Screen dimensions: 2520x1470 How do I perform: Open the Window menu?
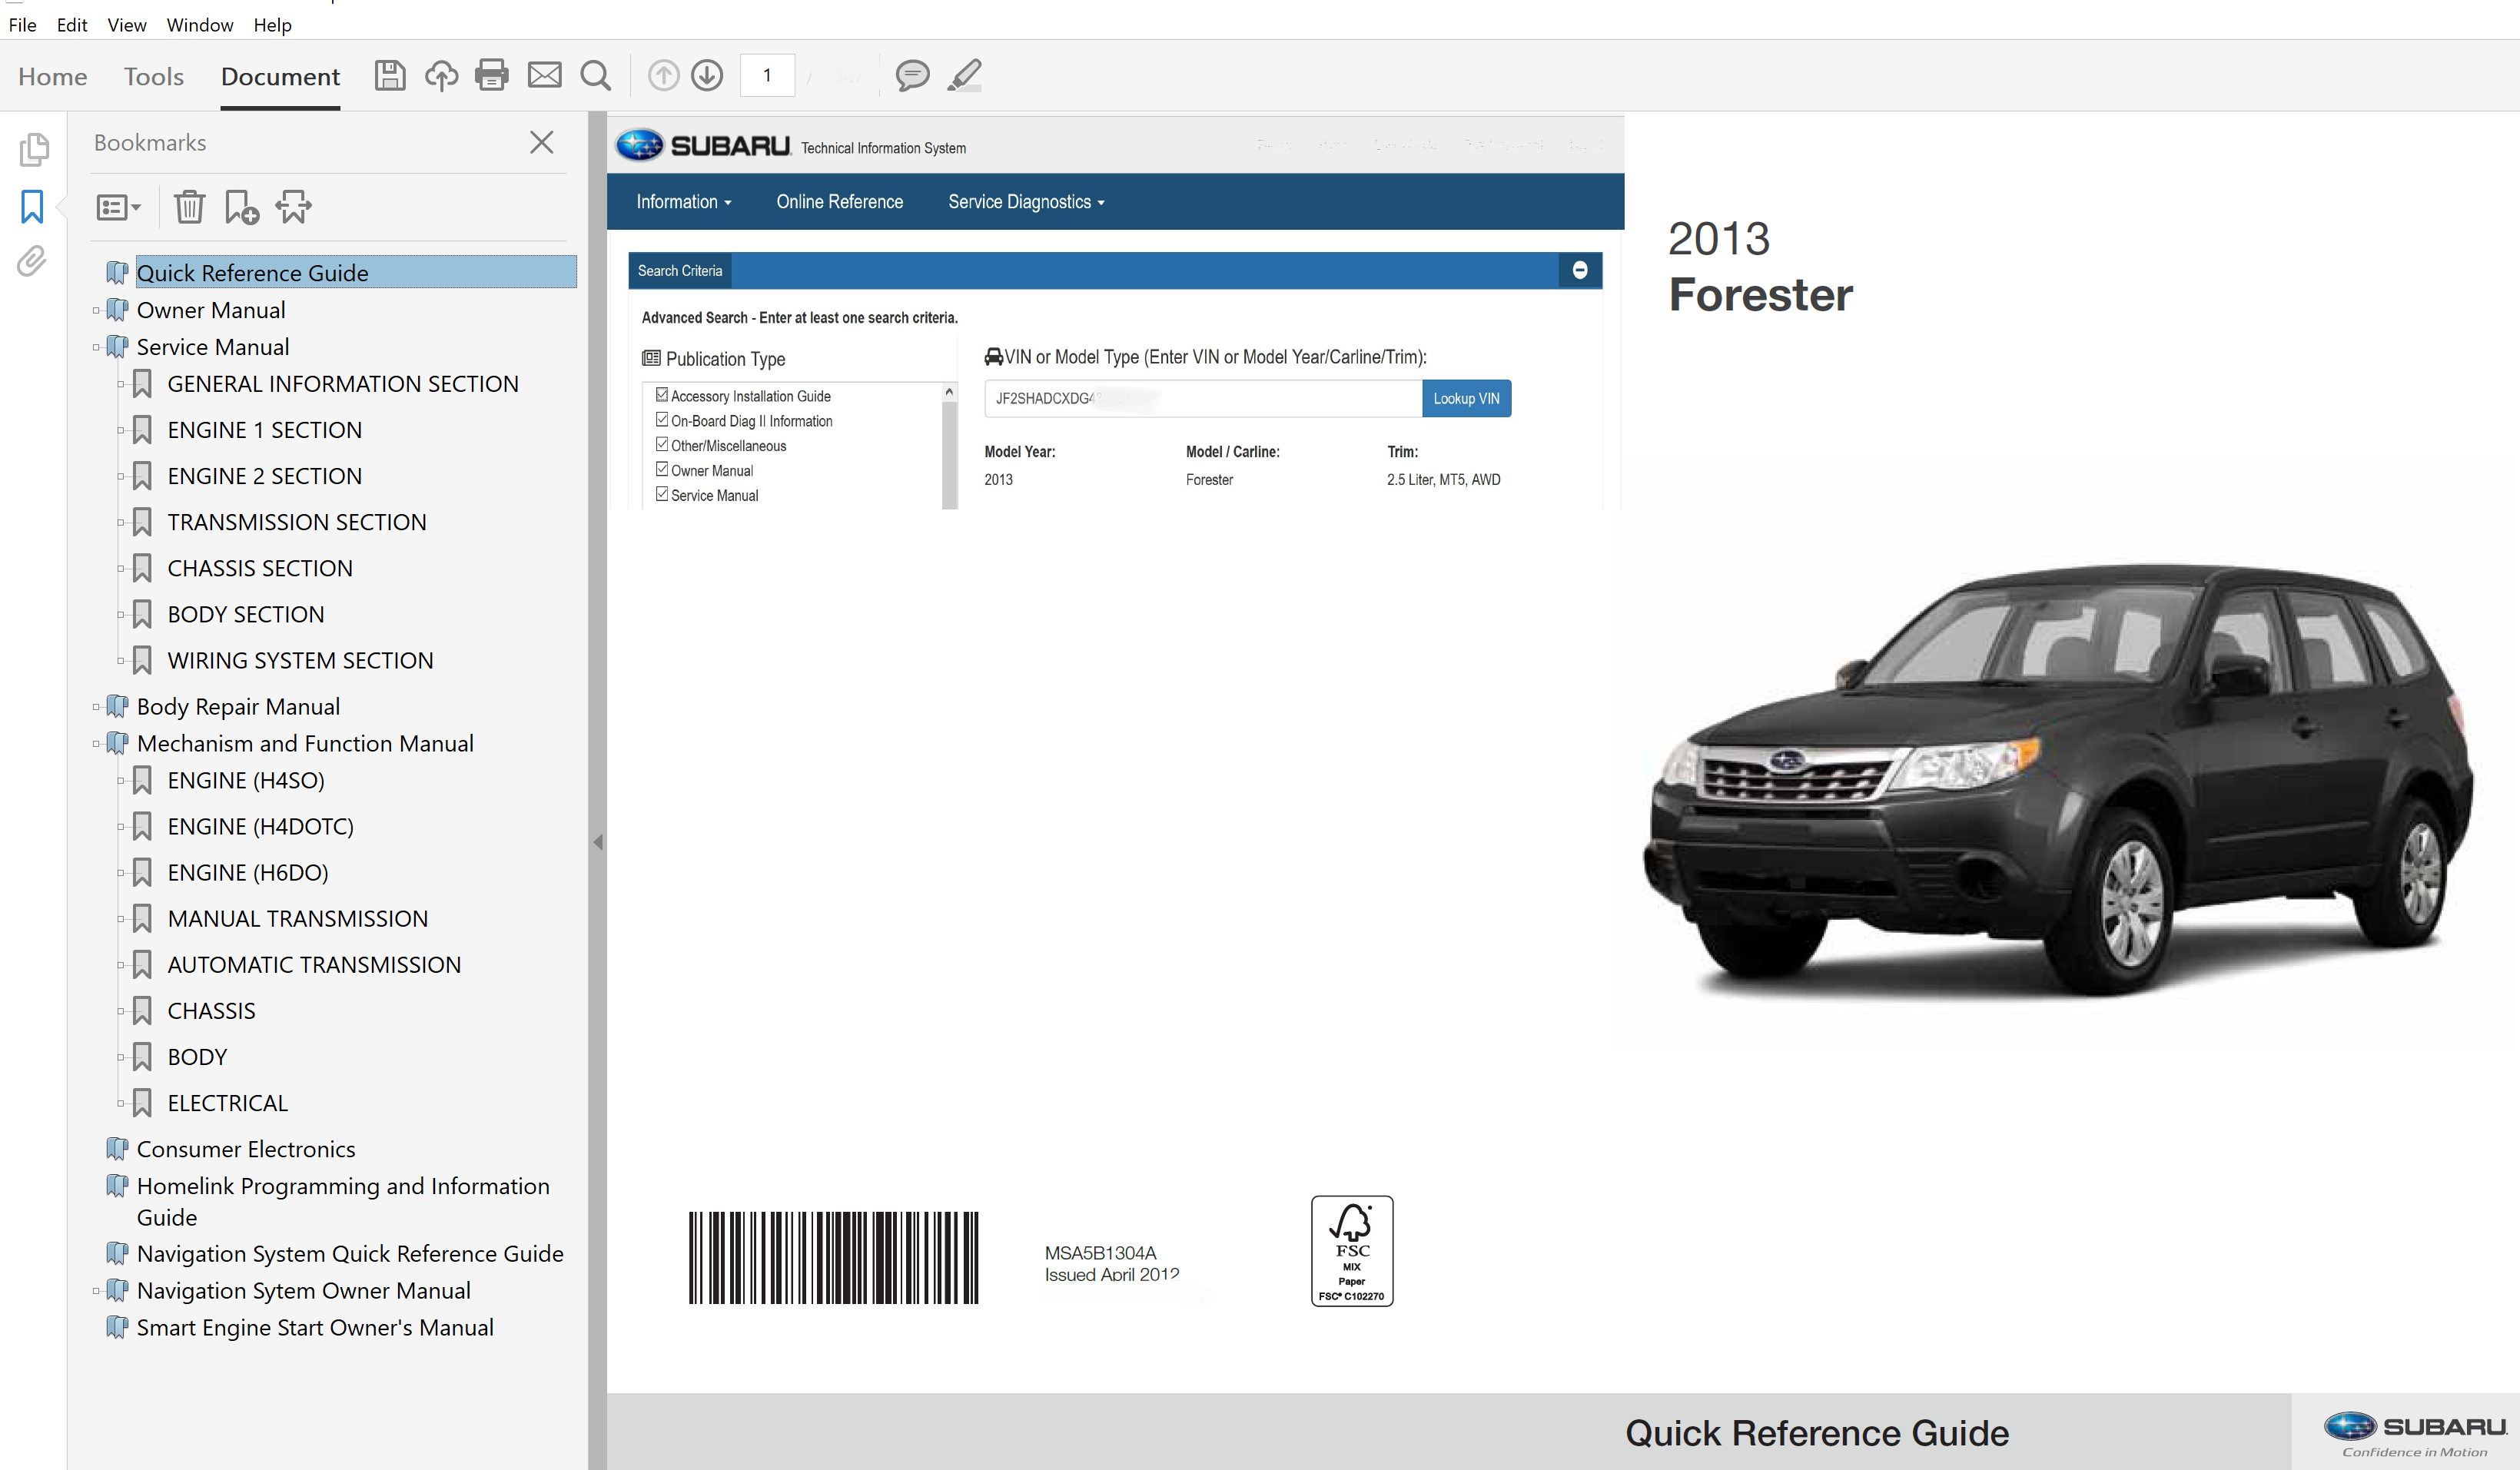199,25
